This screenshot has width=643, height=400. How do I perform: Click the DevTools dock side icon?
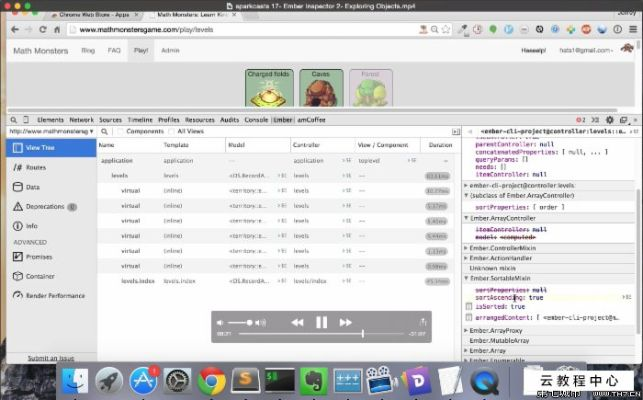[623, 120]
